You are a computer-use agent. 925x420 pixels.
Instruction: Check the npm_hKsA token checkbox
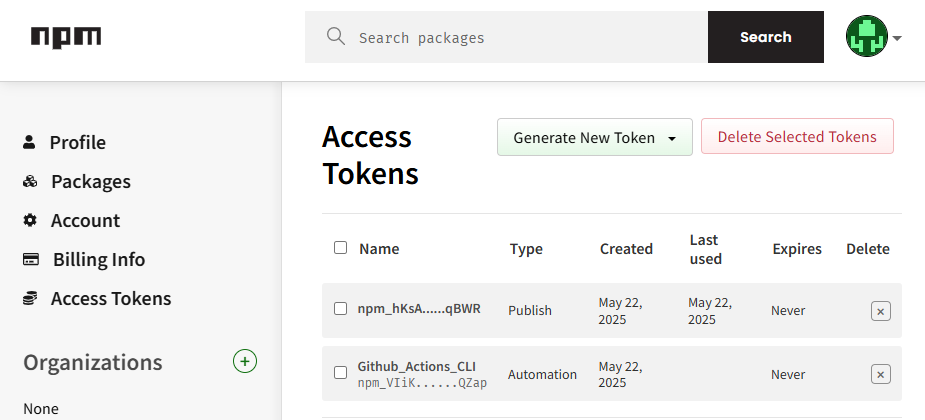[x=341, y=309]
